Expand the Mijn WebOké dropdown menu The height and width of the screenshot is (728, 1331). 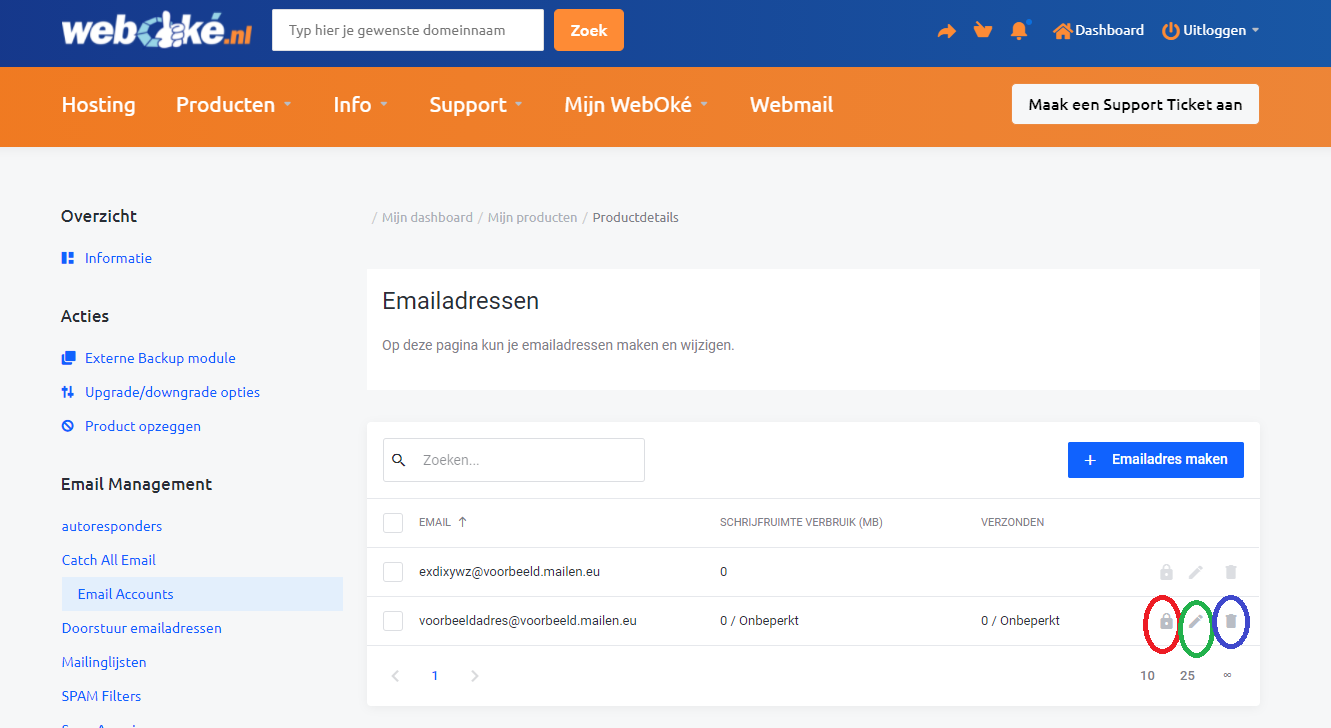[x=636, y=105]
